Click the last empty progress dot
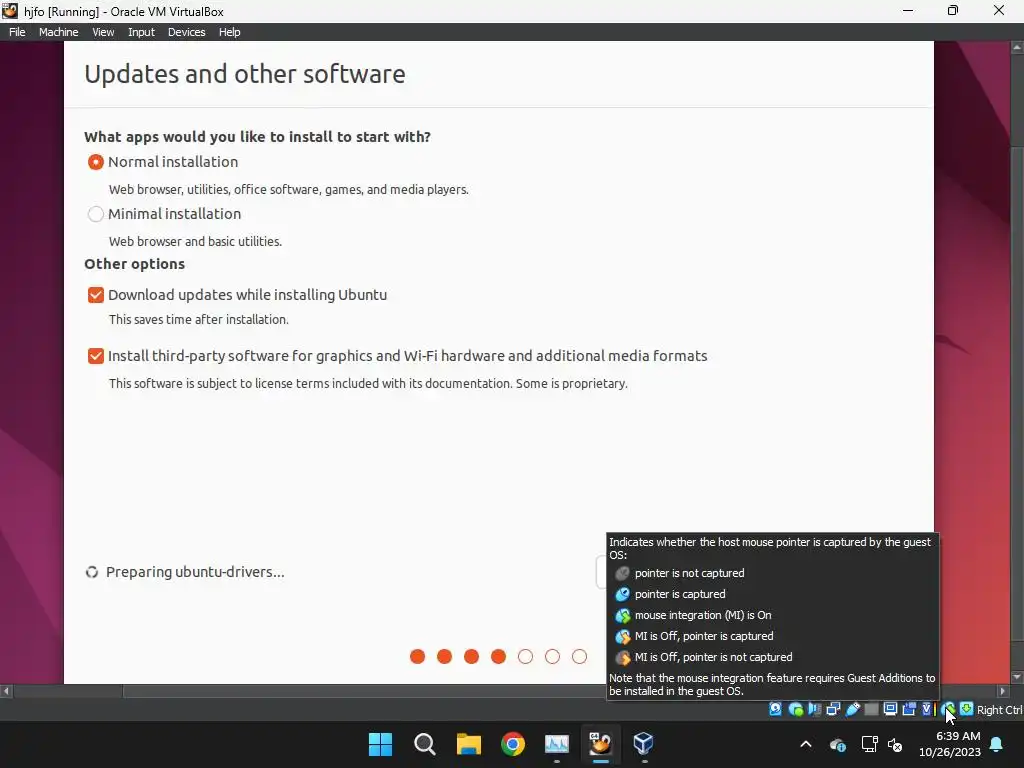 pos(579,657)
